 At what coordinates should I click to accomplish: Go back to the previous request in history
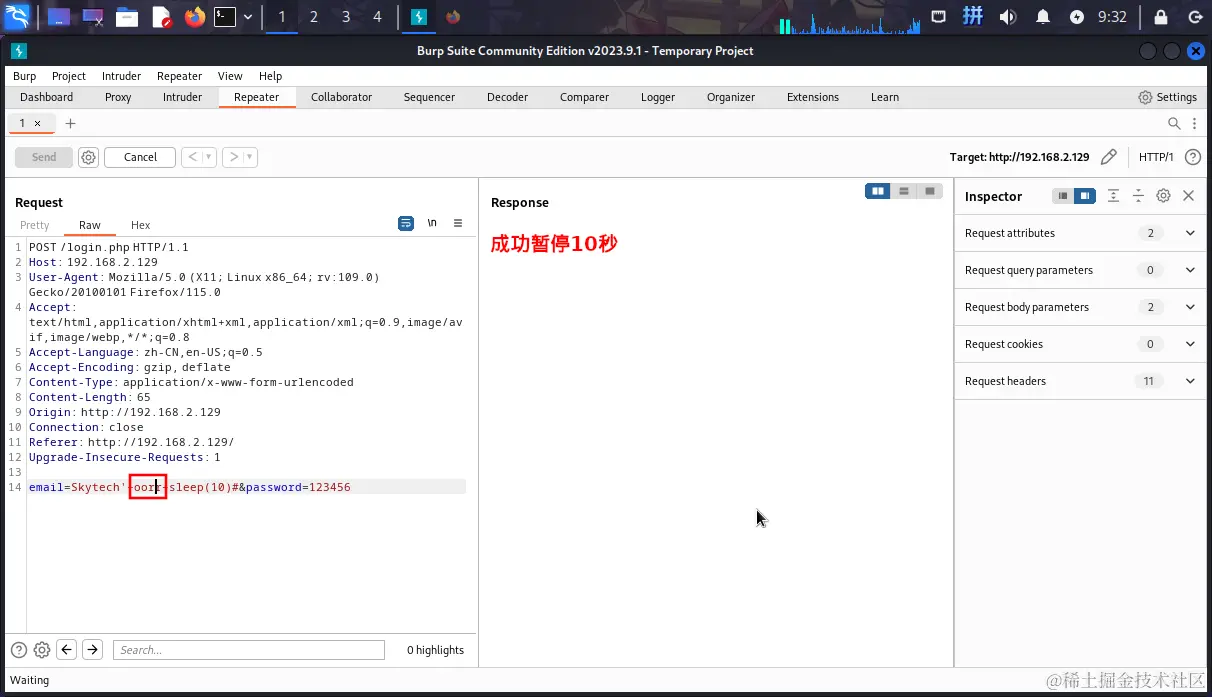pos(192,157)
